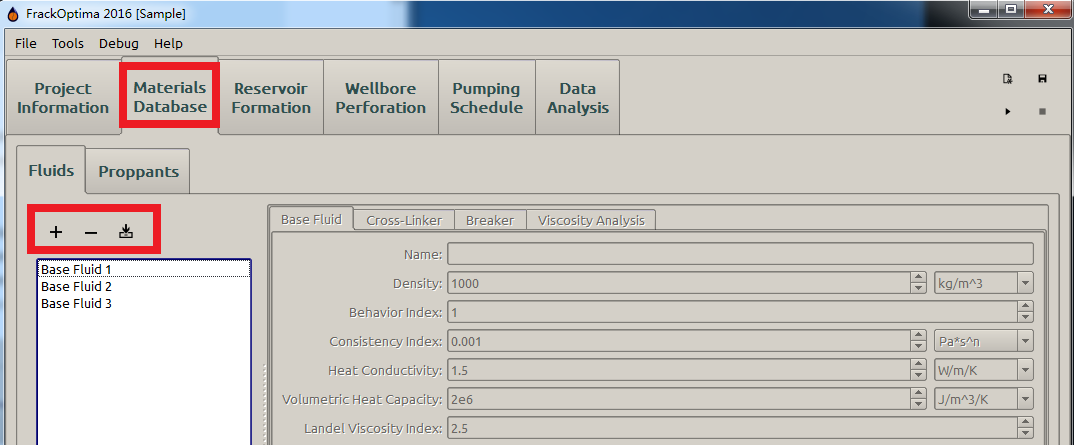Start the simulation with the play icon

click(1008, 111)
